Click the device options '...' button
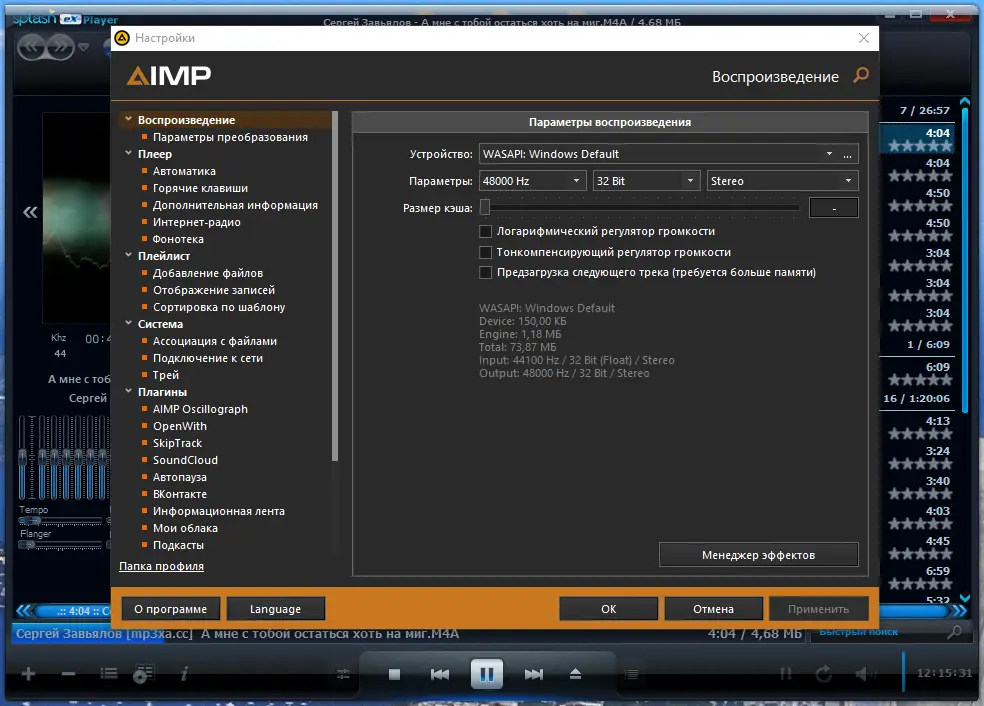This screenshot has height=706, width=984. (847, 154)
